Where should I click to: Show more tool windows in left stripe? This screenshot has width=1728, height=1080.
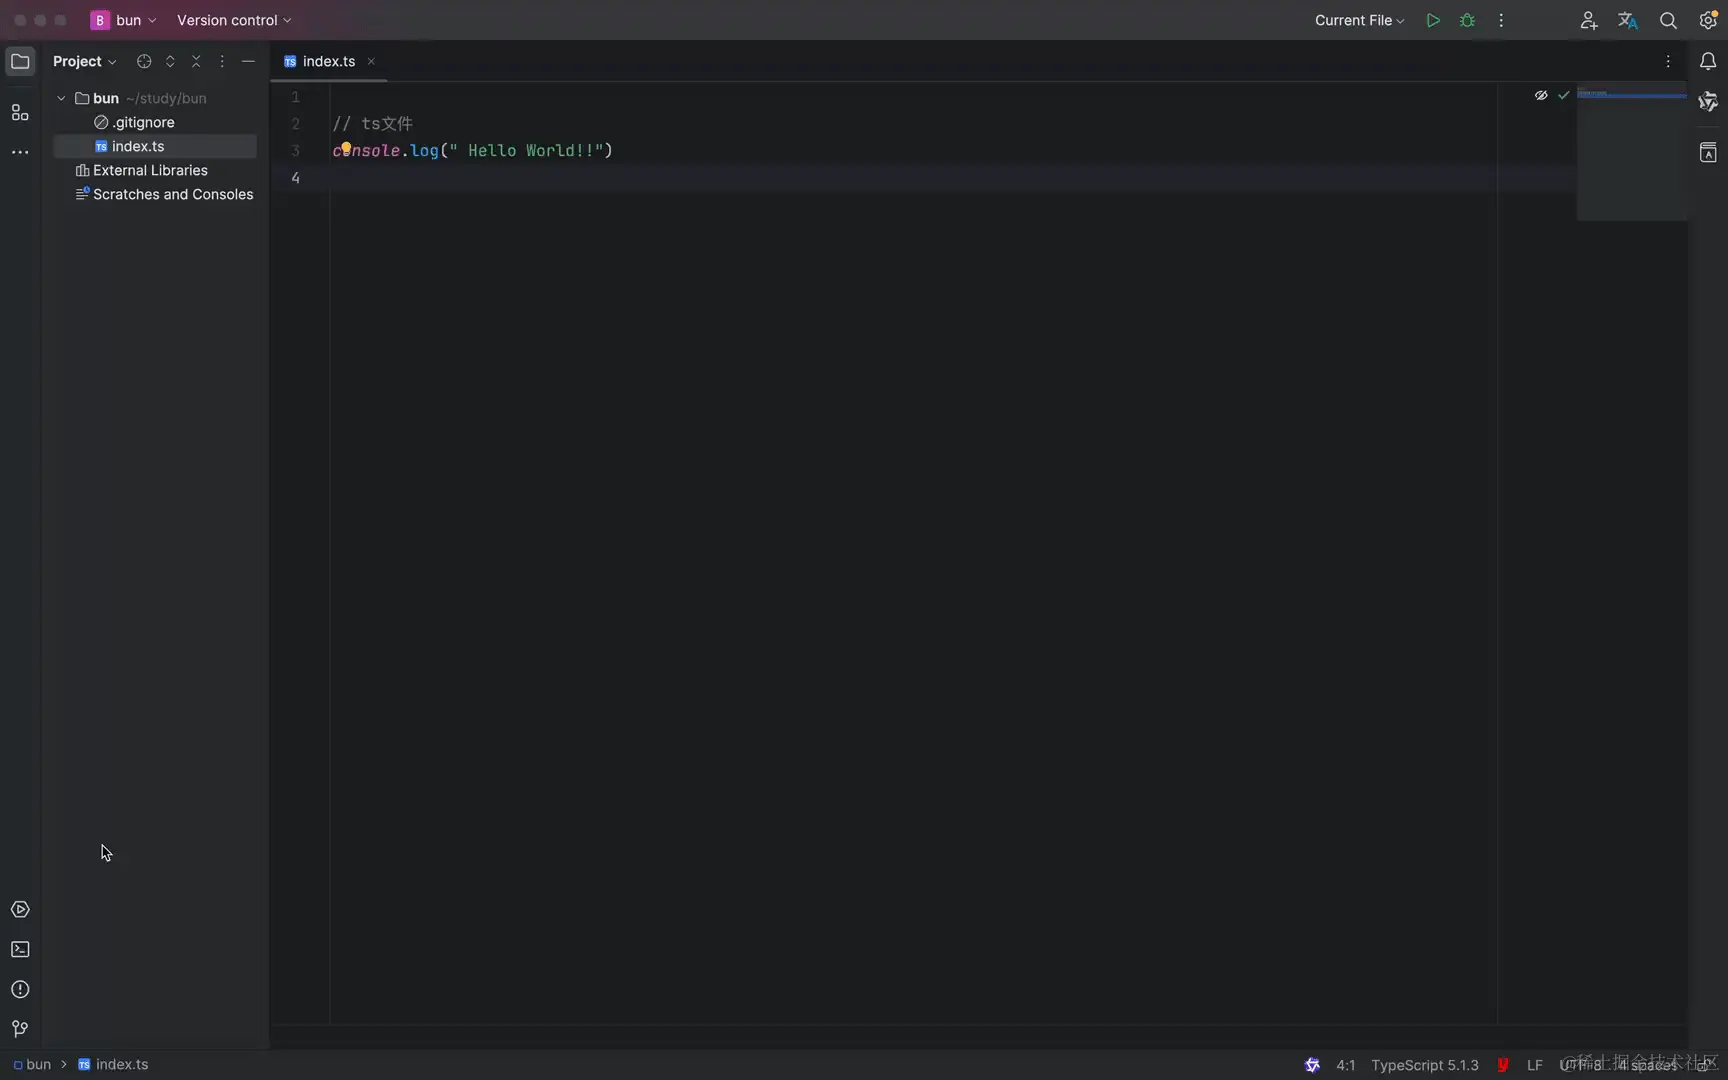click(20, 152)
